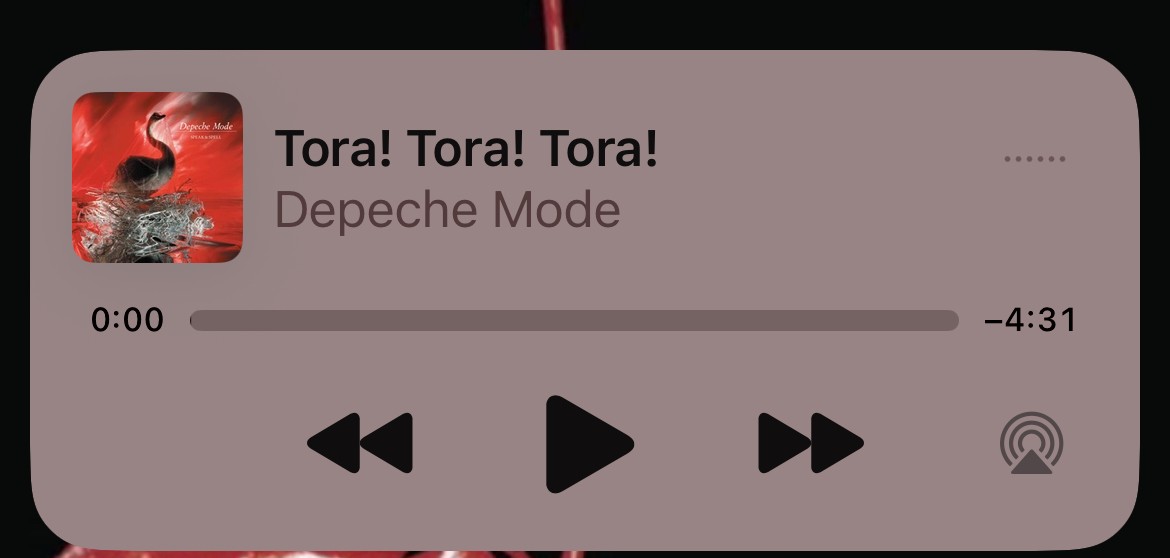The height and width of the screenshot is (558, 1170).
Task: Skip back with the rewind icon
Action: point(360,443)
